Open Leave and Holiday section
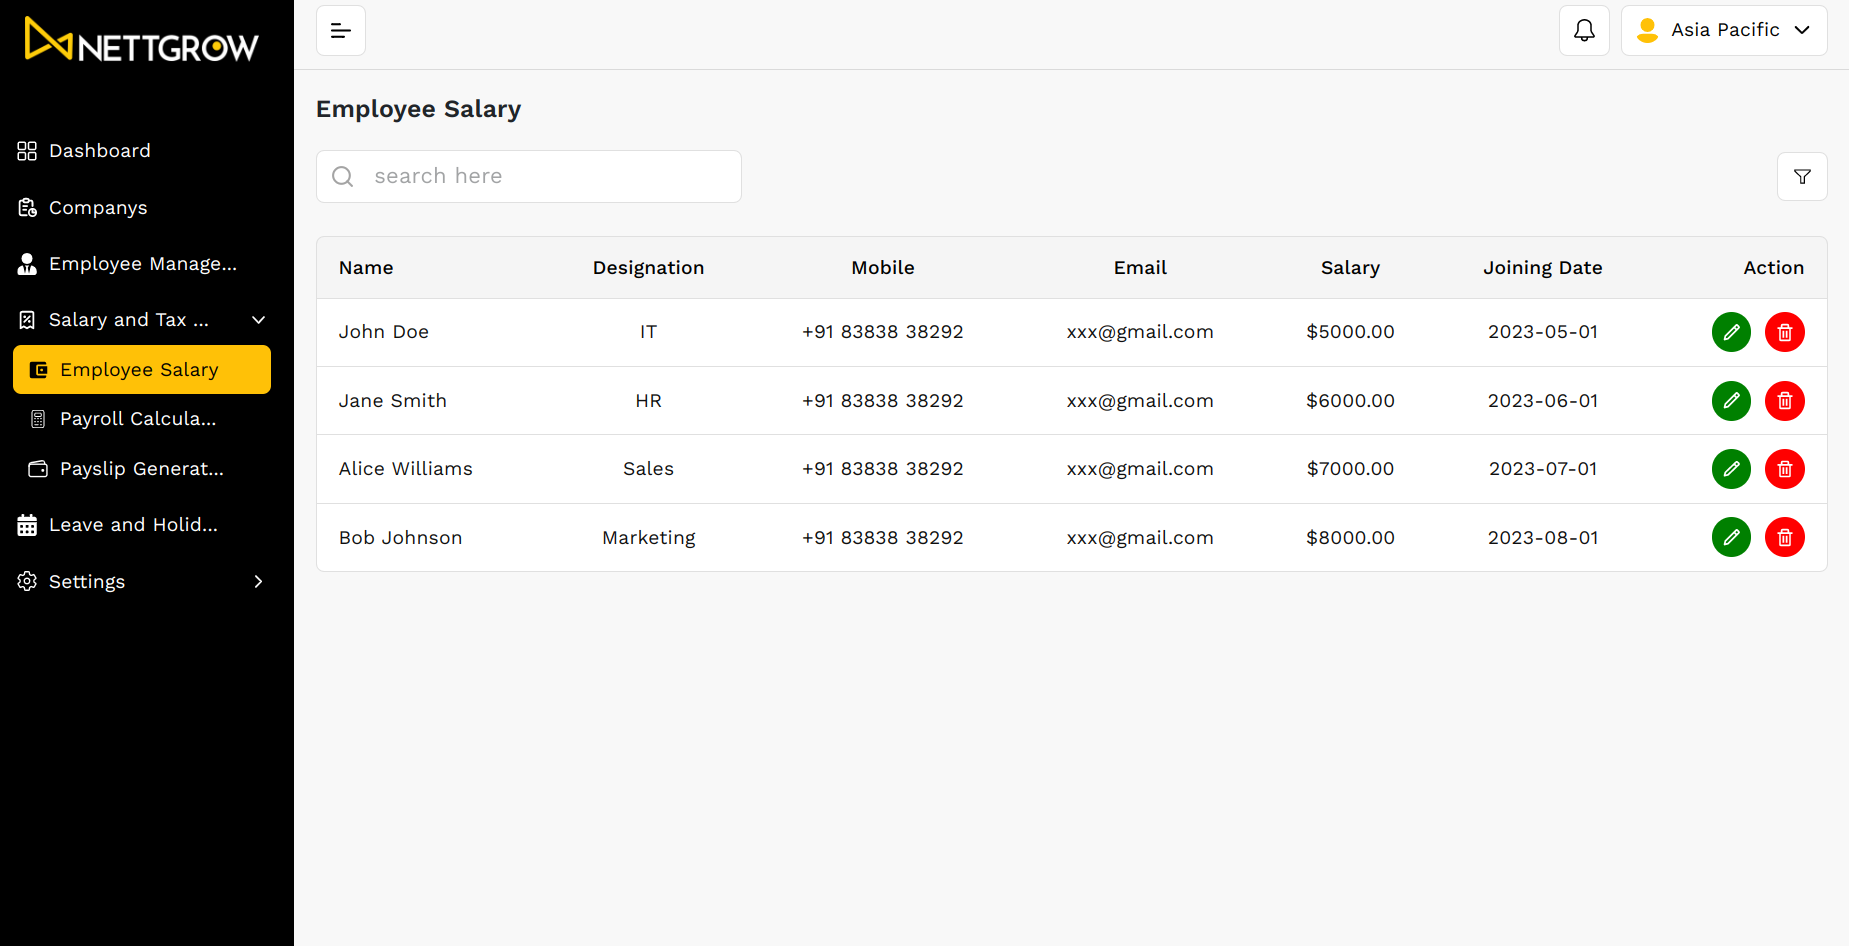Image resolution: width=1849 pixels, height=946 pixels. point(133,525)
